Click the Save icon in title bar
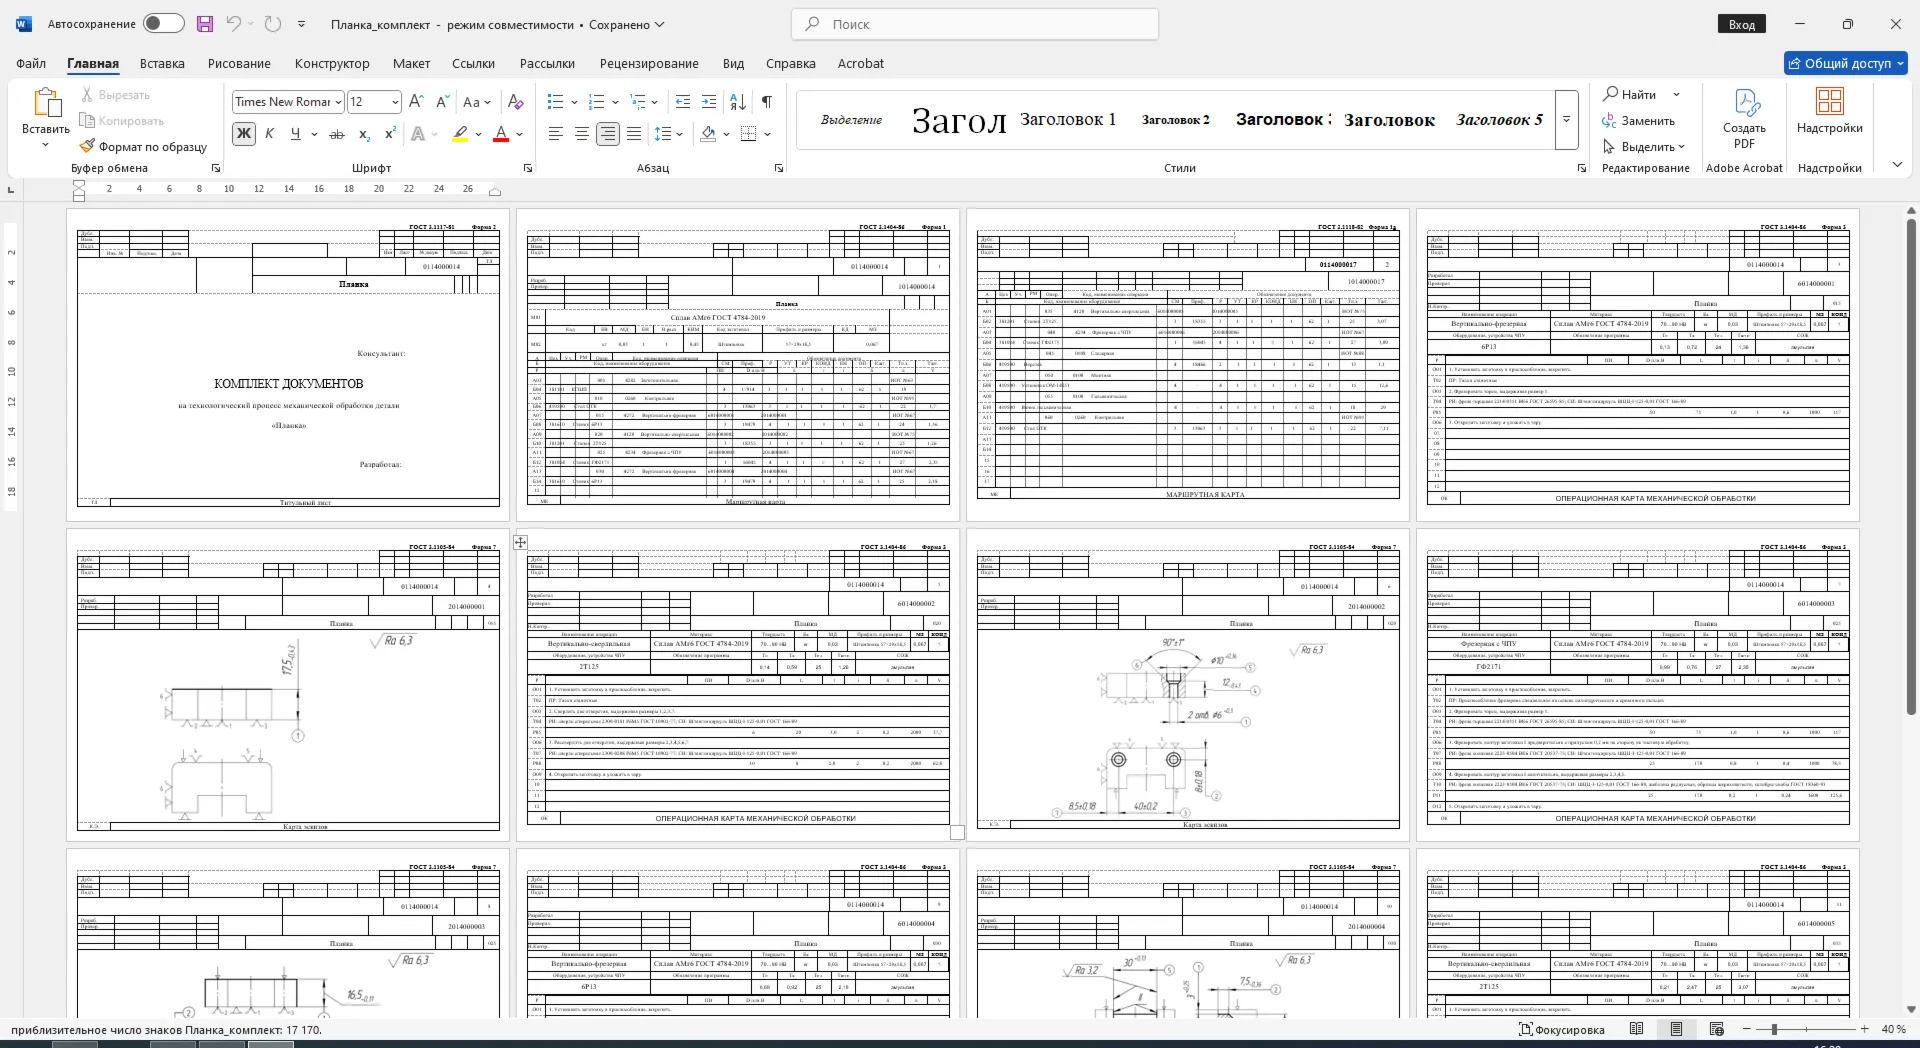The image size is (1920, 1048). pyautogui.click(x=205, y=24)
